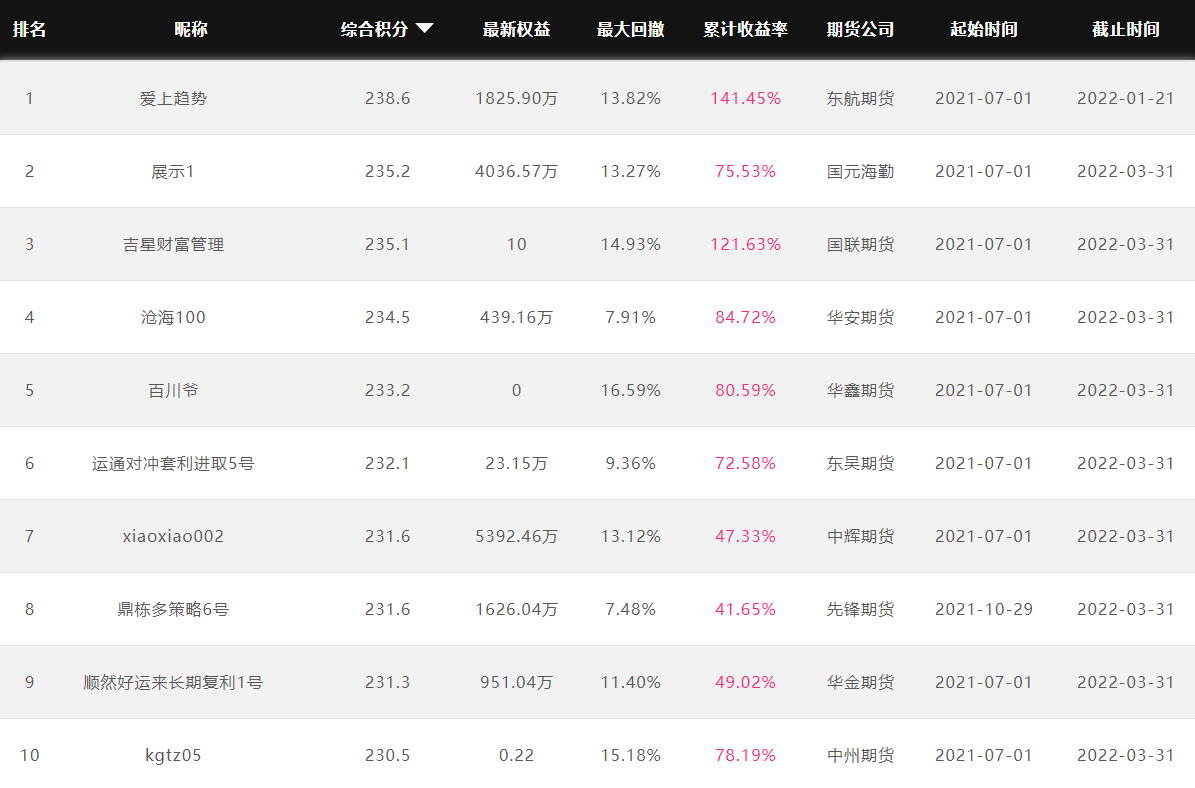This screenshot has width=1195, height=788.
Task: Select the 78.19% cumulative return value
Action: pos(745,755)
